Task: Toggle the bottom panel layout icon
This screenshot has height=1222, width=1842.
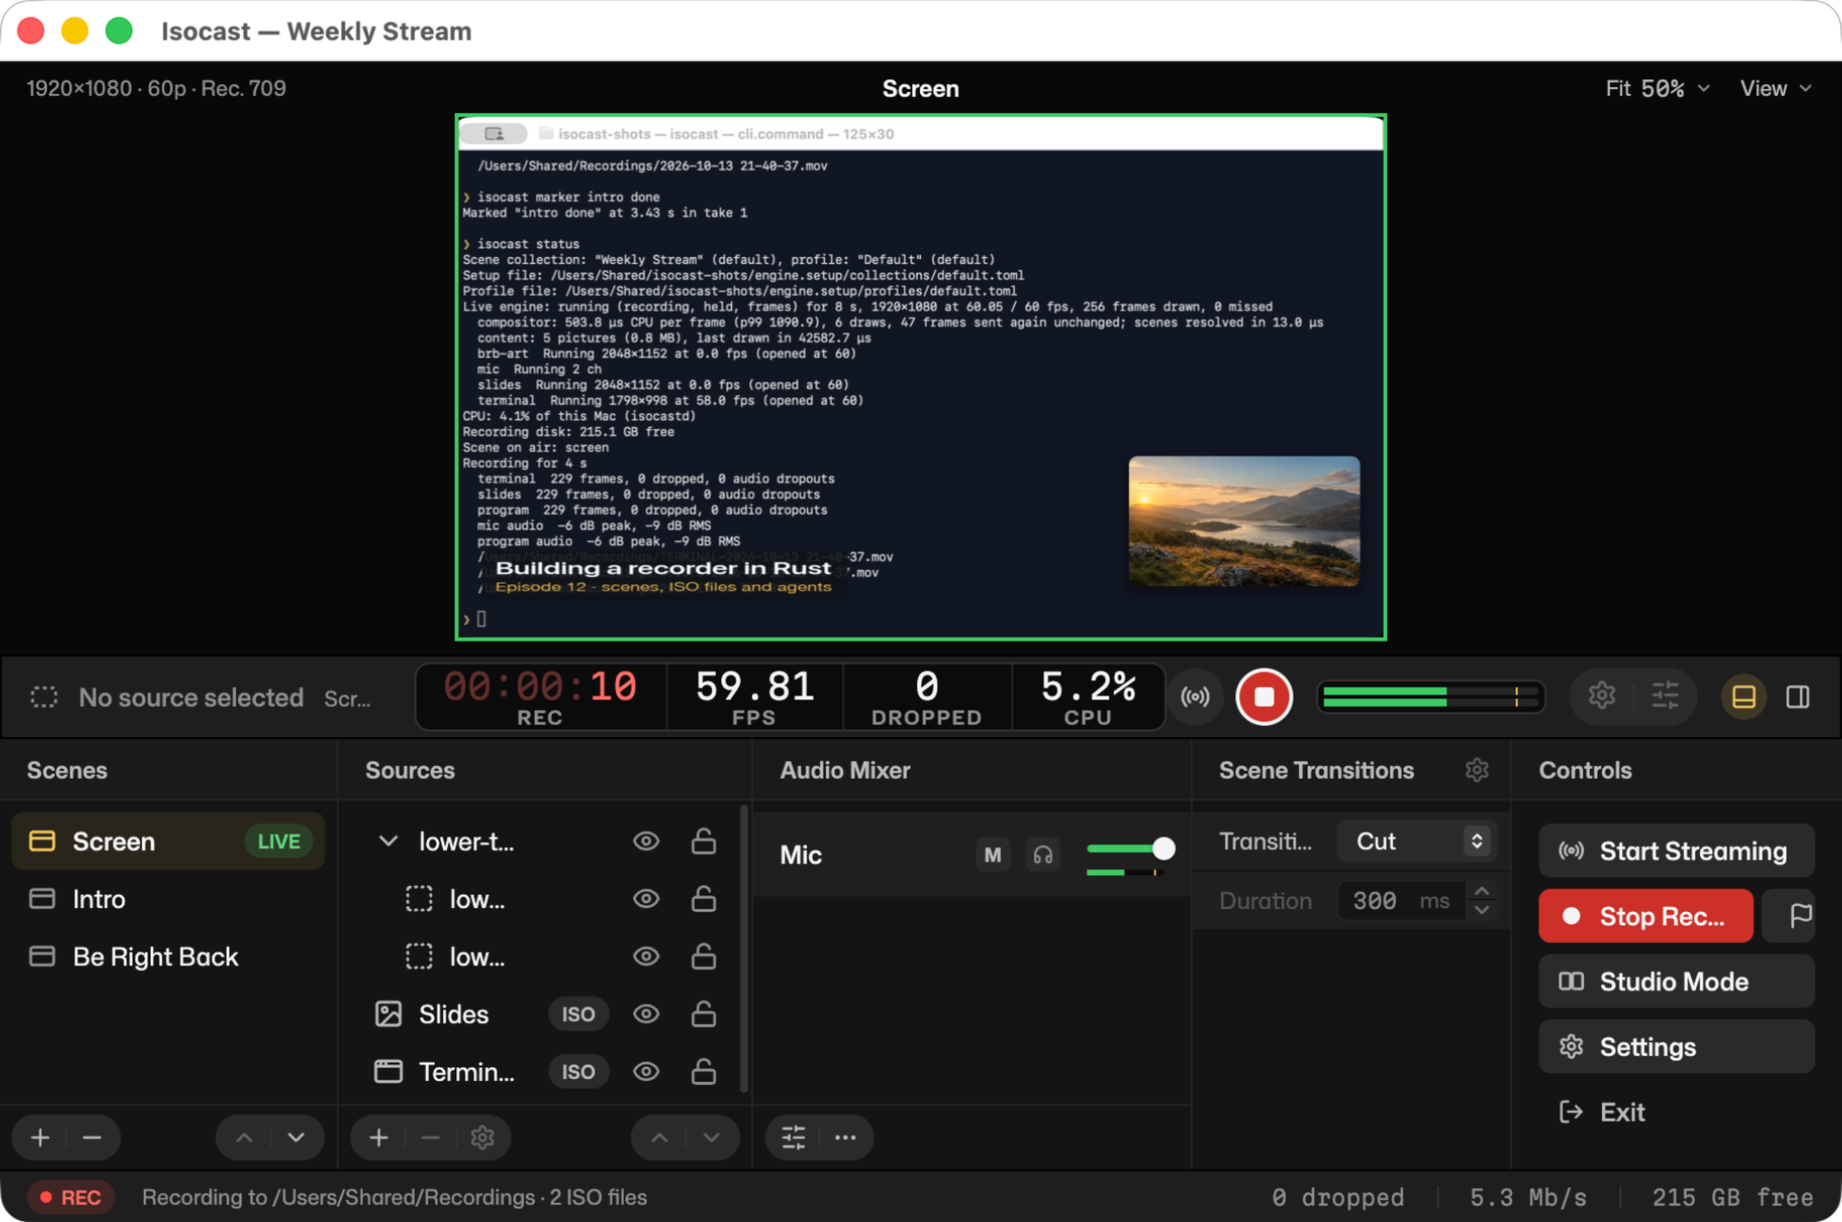Action: coord(1744,697)
